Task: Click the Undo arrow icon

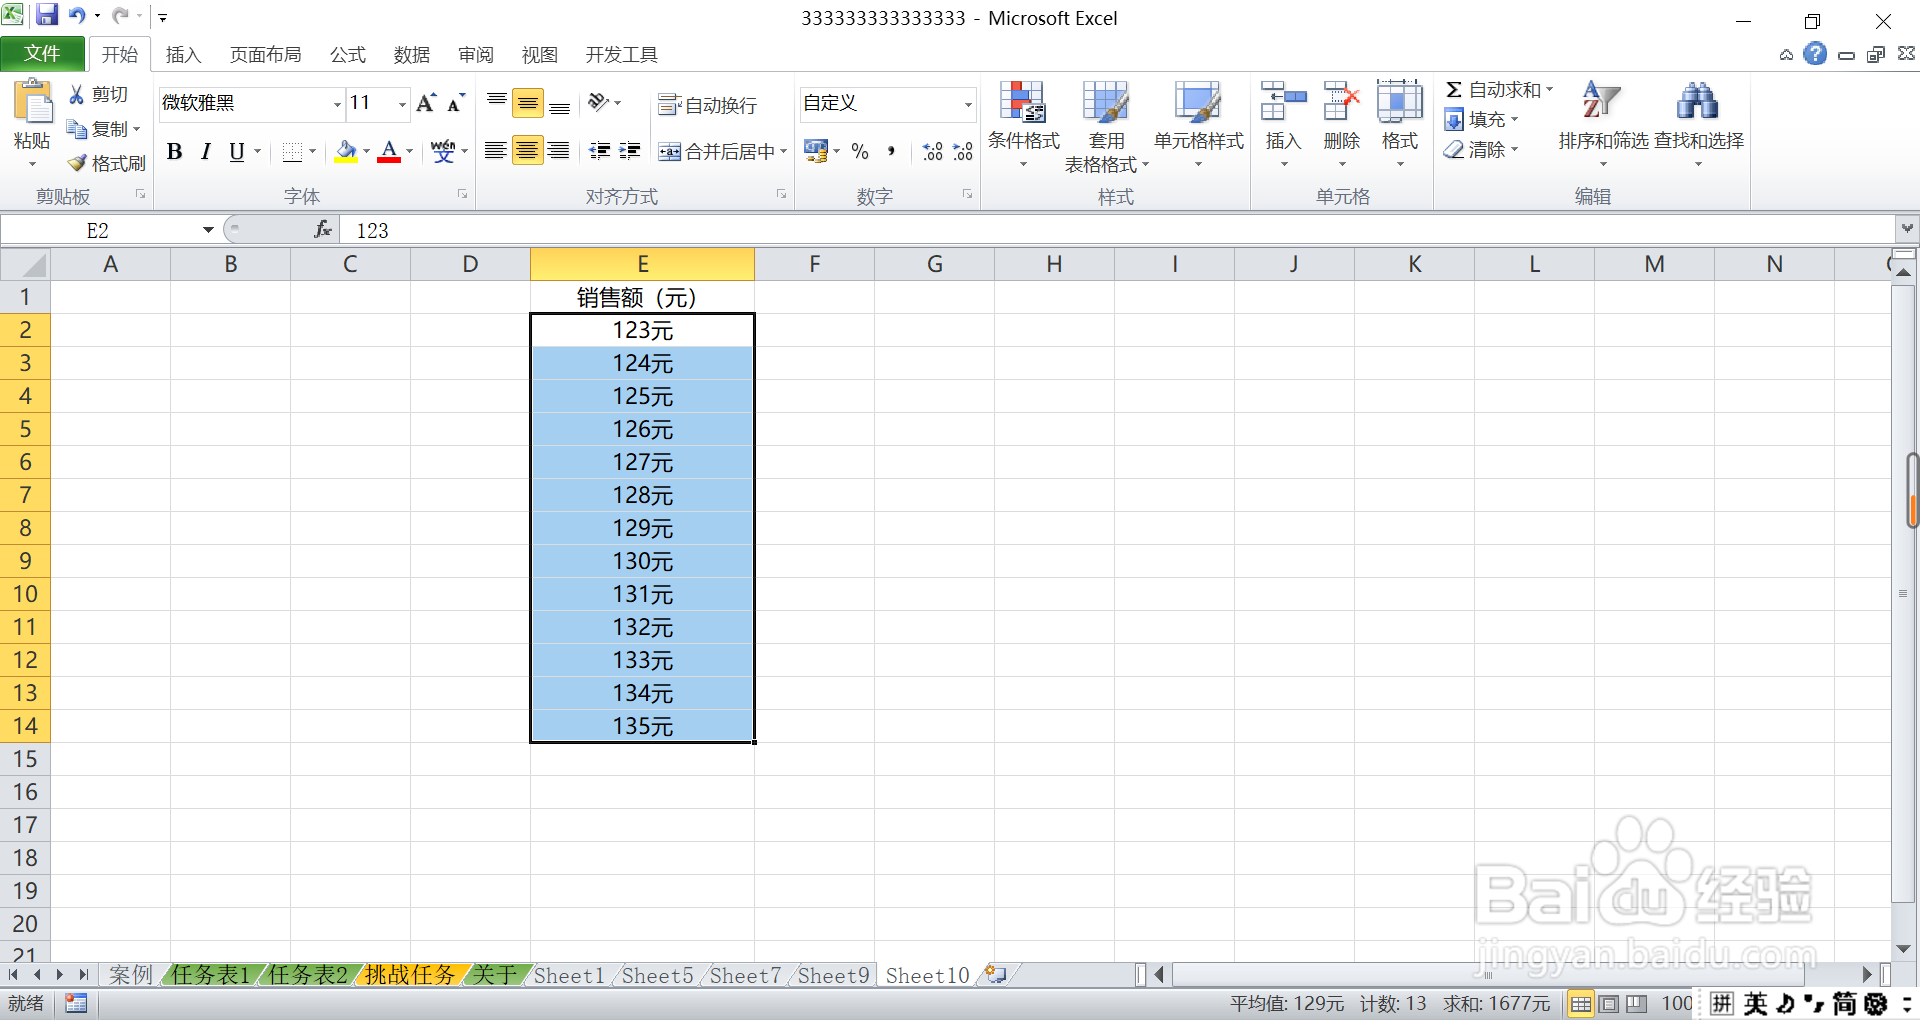Action: 78,15
